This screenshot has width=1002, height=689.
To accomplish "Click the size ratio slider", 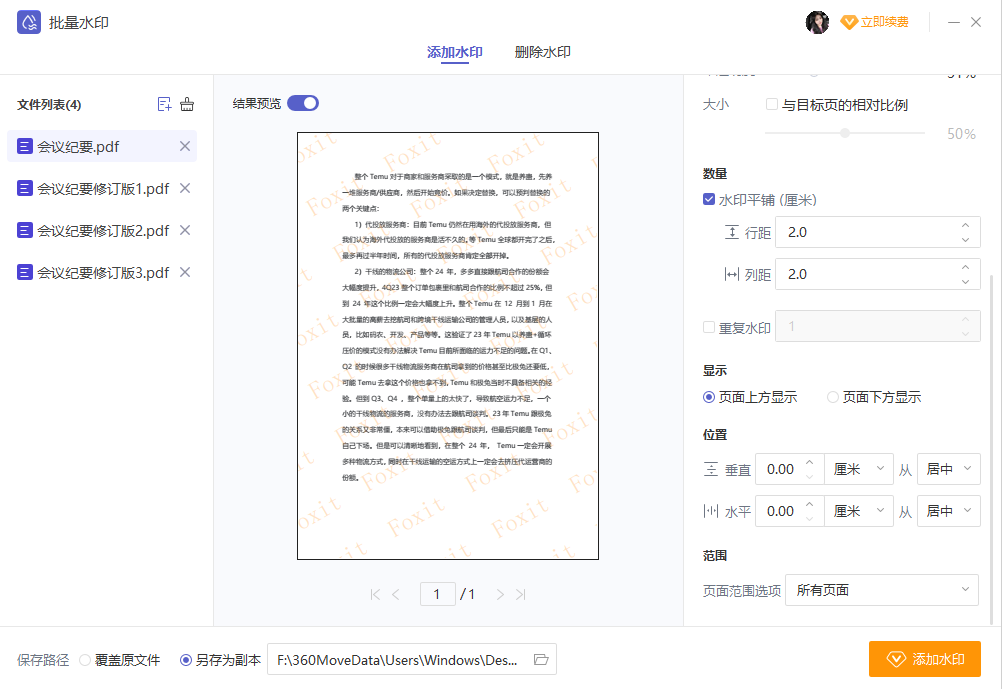I will coord(845,133).
